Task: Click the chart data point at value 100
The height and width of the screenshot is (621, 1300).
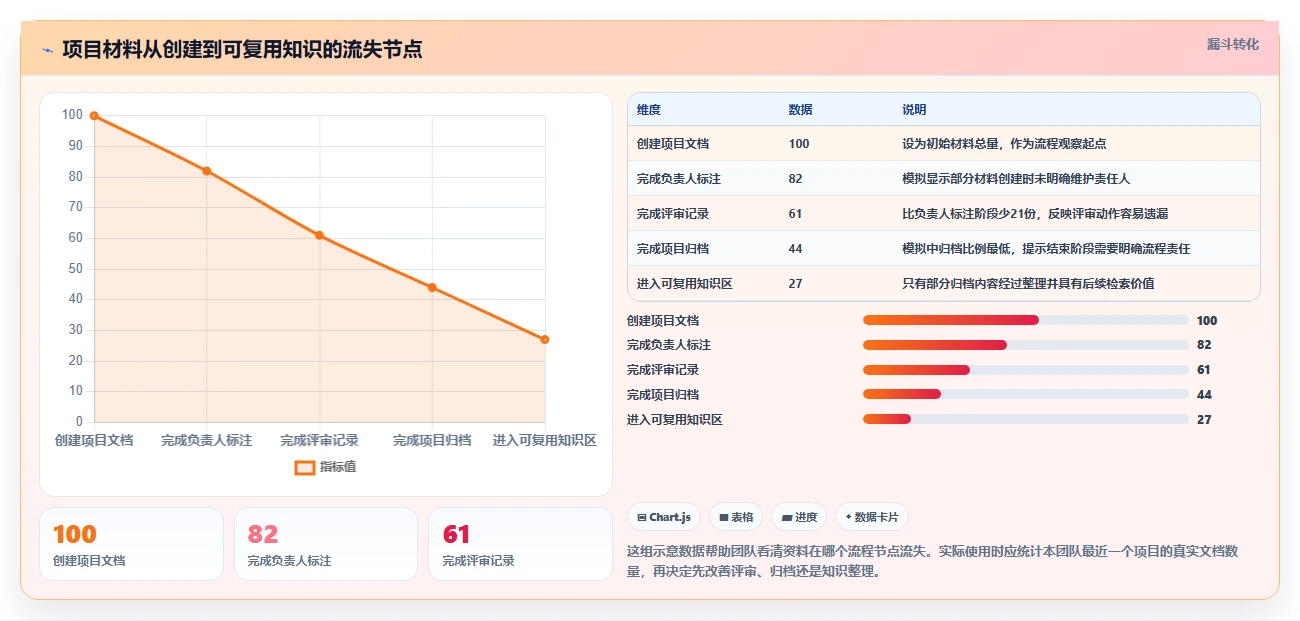Action: [94, 116]
